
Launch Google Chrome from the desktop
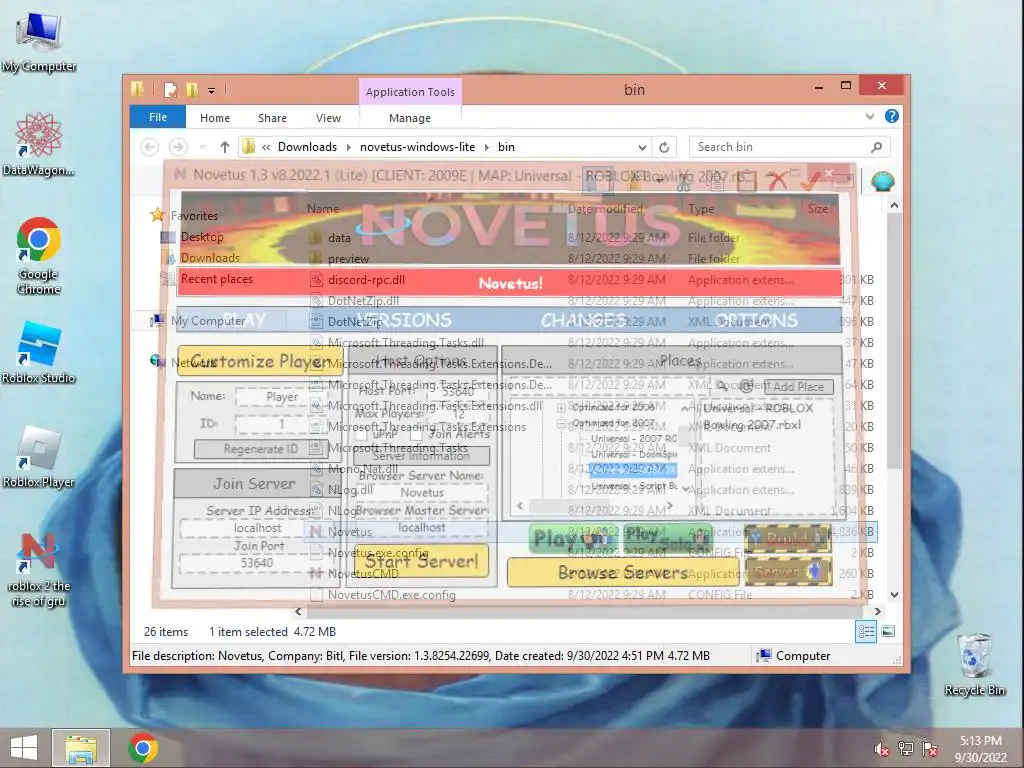click(39, 256)
